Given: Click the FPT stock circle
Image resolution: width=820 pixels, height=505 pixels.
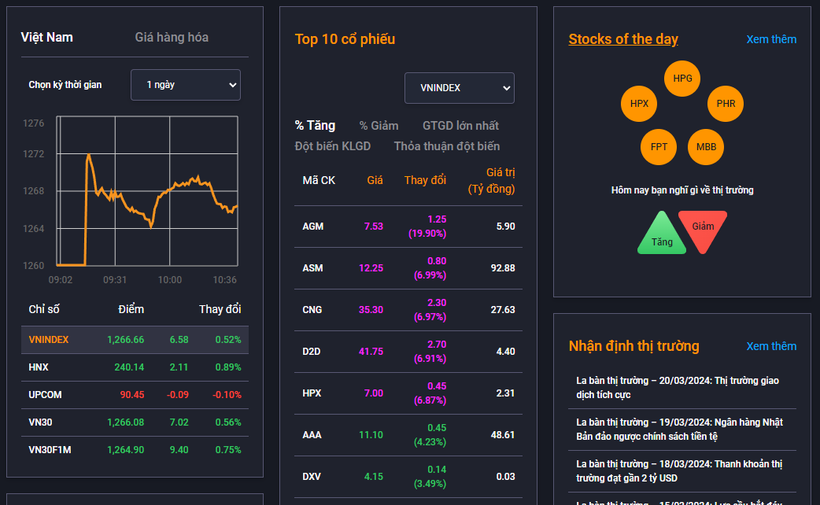Looking at the screenshot, I should [659, 147].
